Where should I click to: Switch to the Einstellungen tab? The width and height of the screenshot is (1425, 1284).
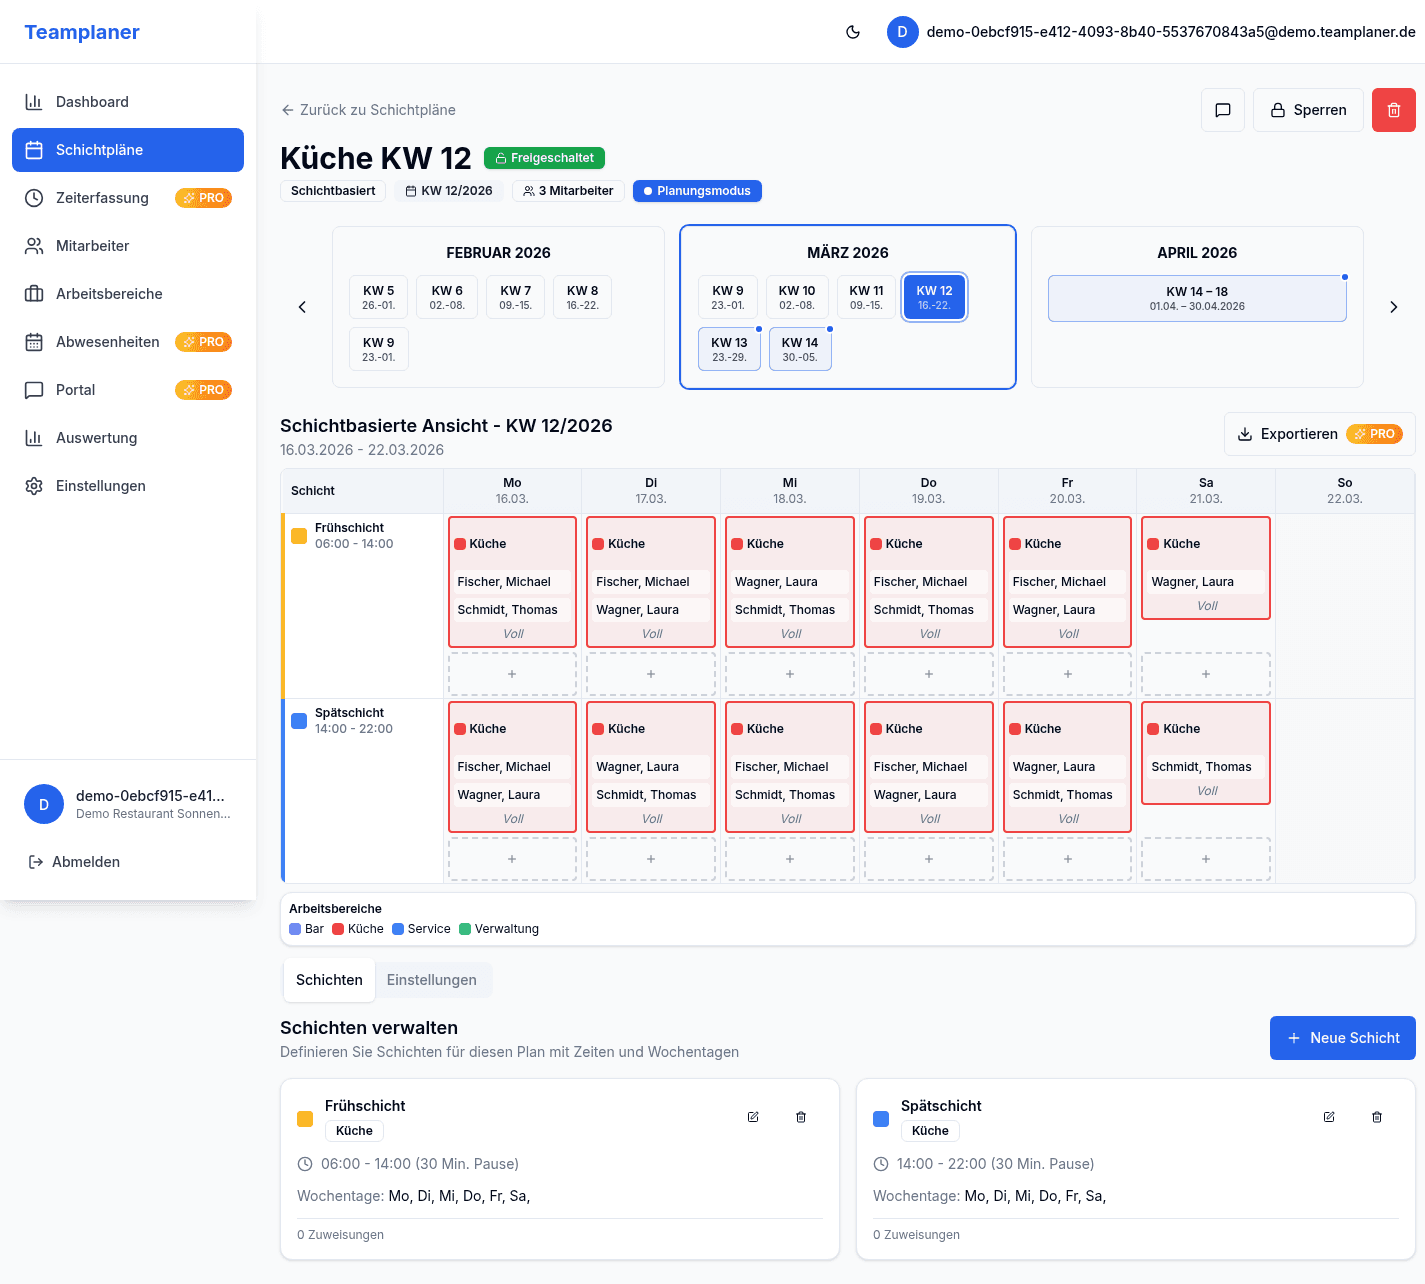point(431,980)
